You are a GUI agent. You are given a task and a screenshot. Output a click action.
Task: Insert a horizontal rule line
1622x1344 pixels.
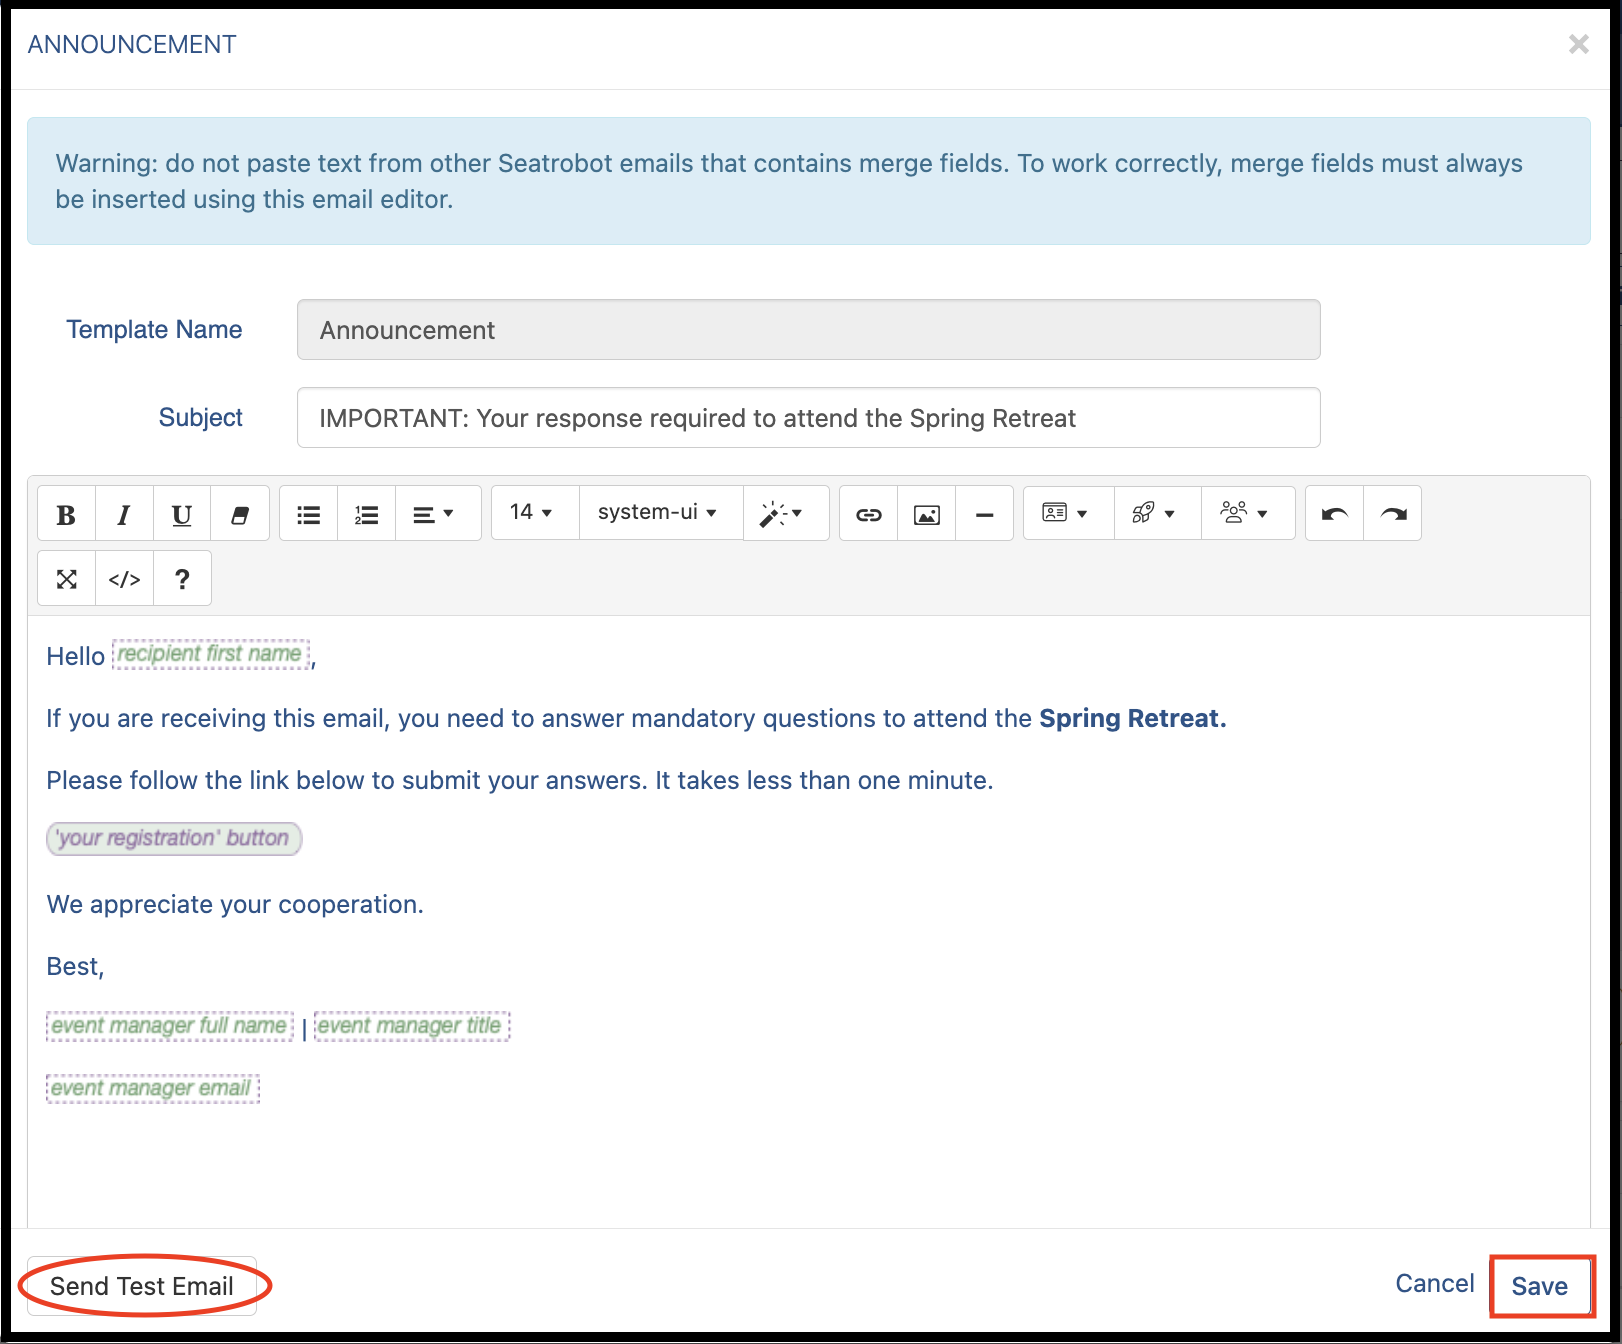click(985, 514)
